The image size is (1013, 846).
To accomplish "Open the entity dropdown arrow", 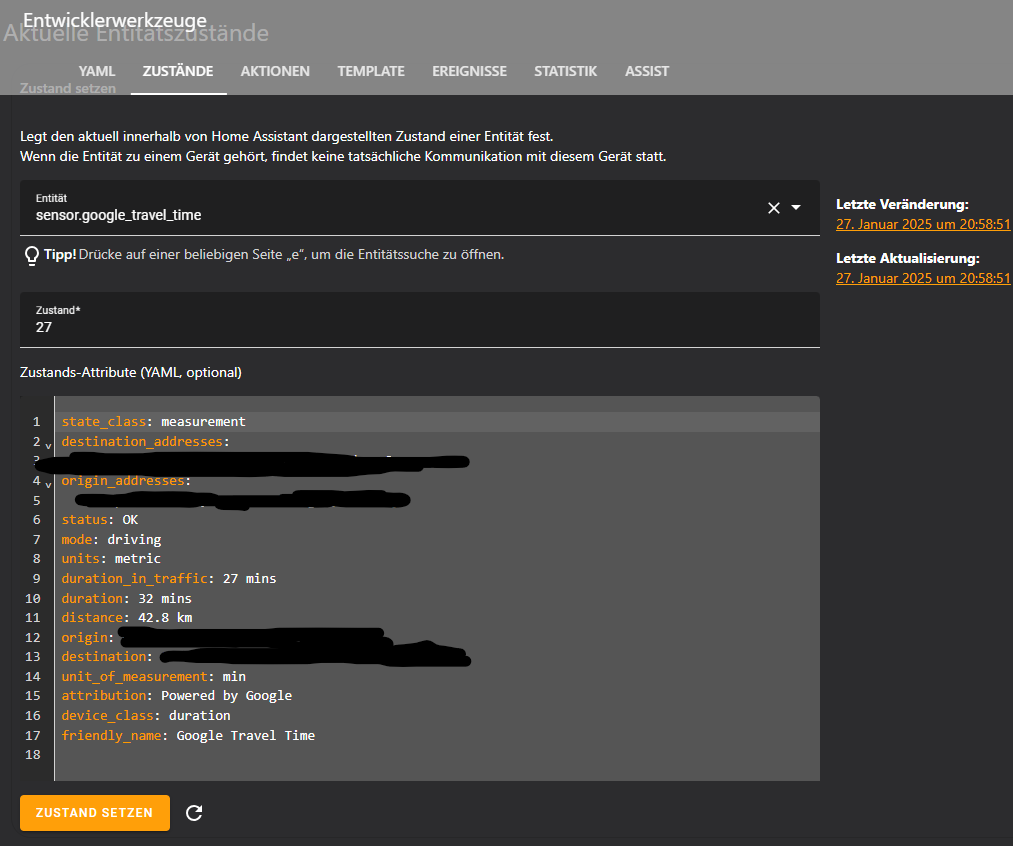I will [x=796, y=208].
